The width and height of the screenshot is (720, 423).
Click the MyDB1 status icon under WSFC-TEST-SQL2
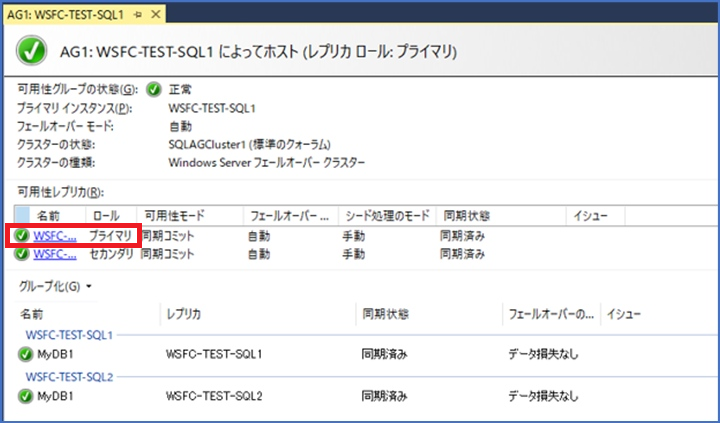tap(25, 396)
